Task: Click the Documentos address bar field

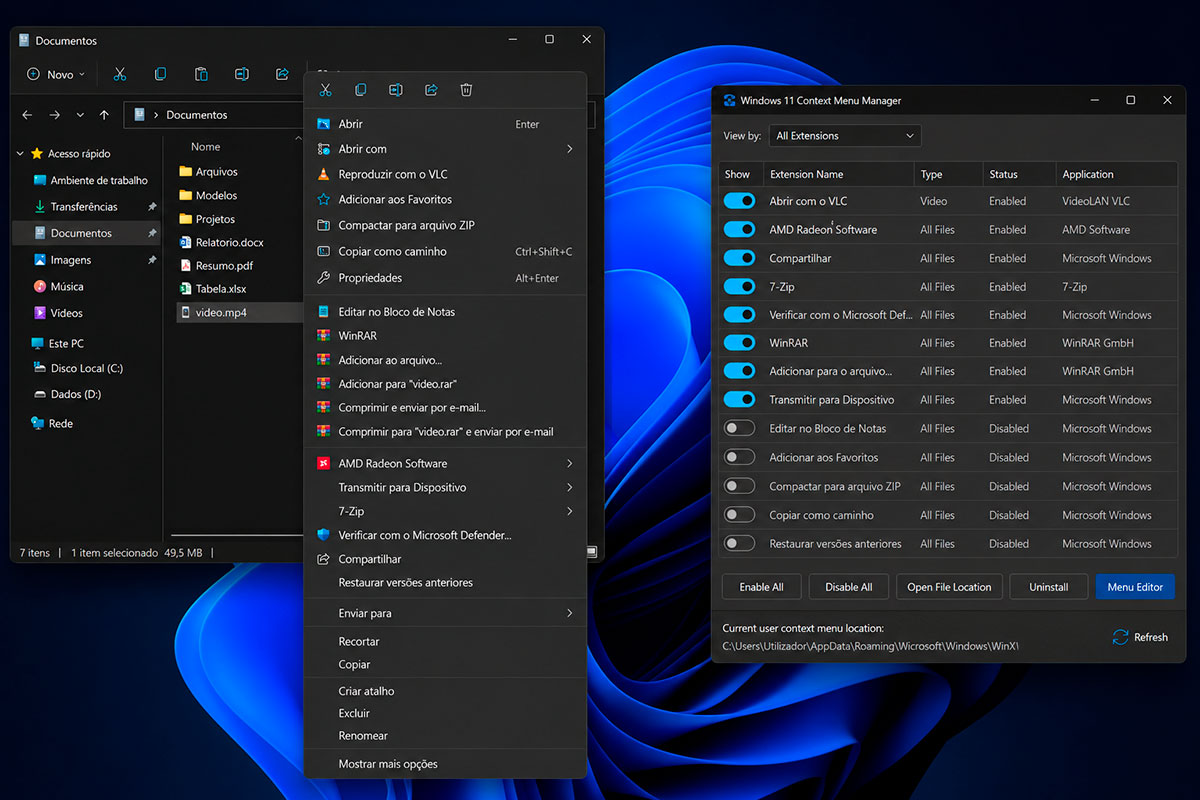Action: 215,115
